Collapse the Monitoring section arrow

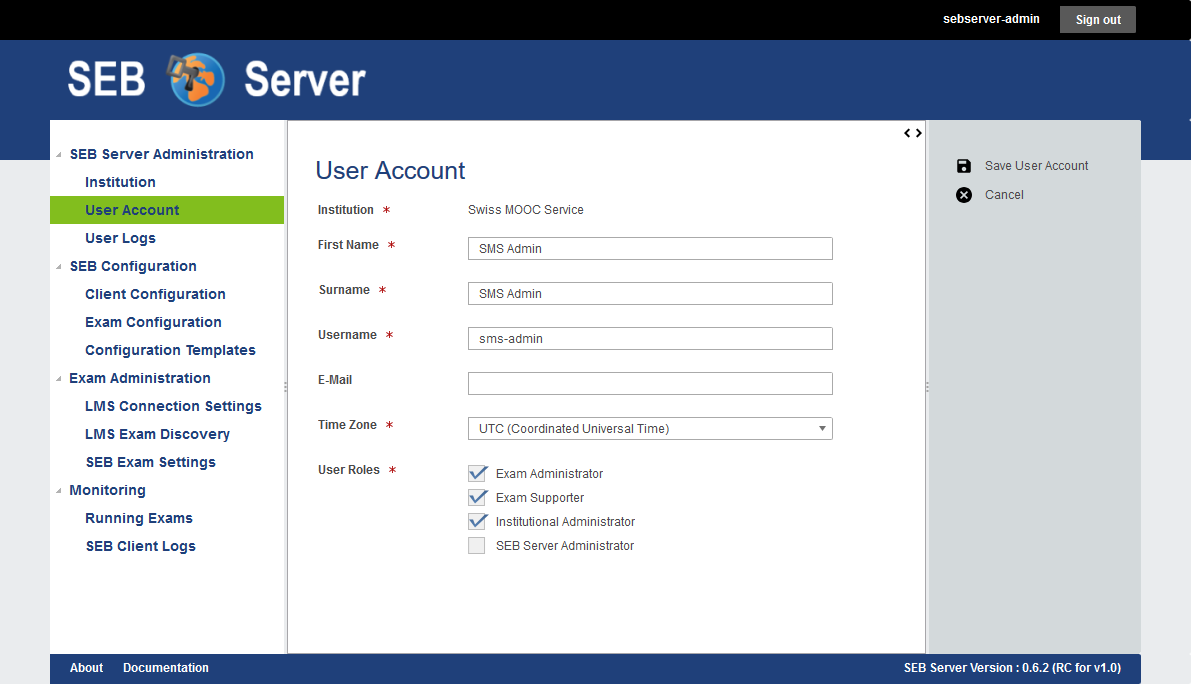click(58, 491)
